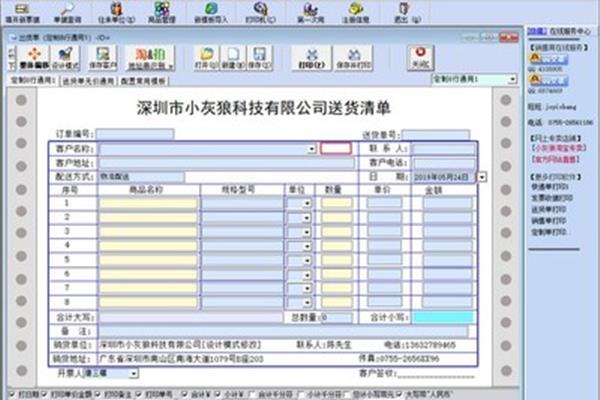Image resolution: width=600 pixels, height=400 pixels.
Task: Enable the 合计千分符 checkbox
Action: coord(252,394)
